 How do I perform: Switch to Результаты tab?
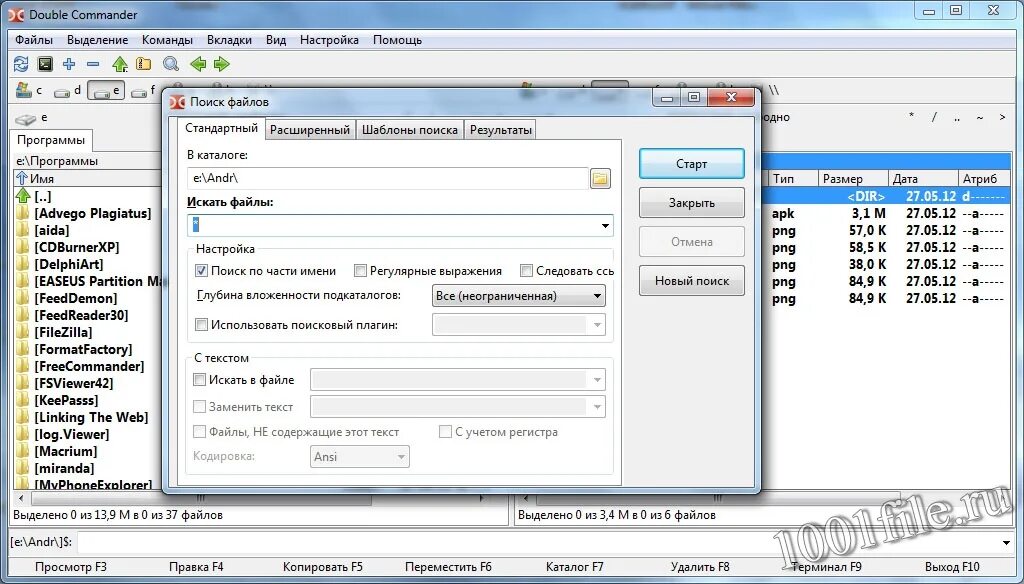(501, 130)
